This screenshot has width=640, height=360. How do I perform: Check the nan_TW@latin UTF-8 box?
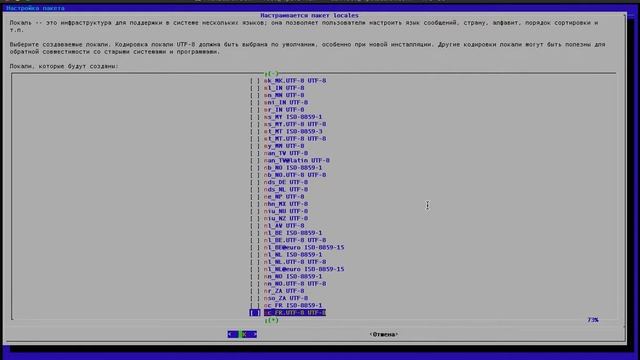coord(255,160)
